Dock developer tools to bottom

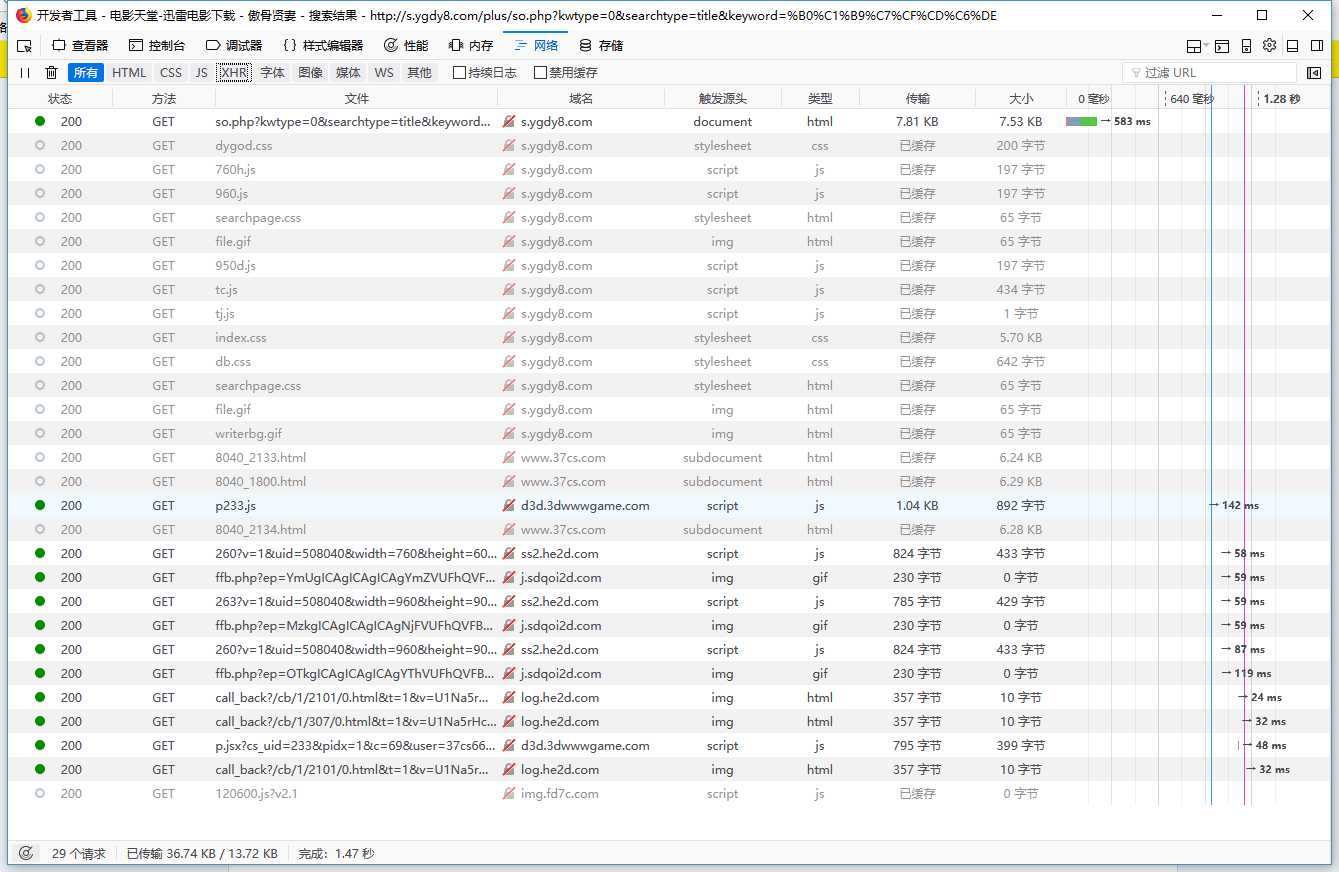point(1292,46)
